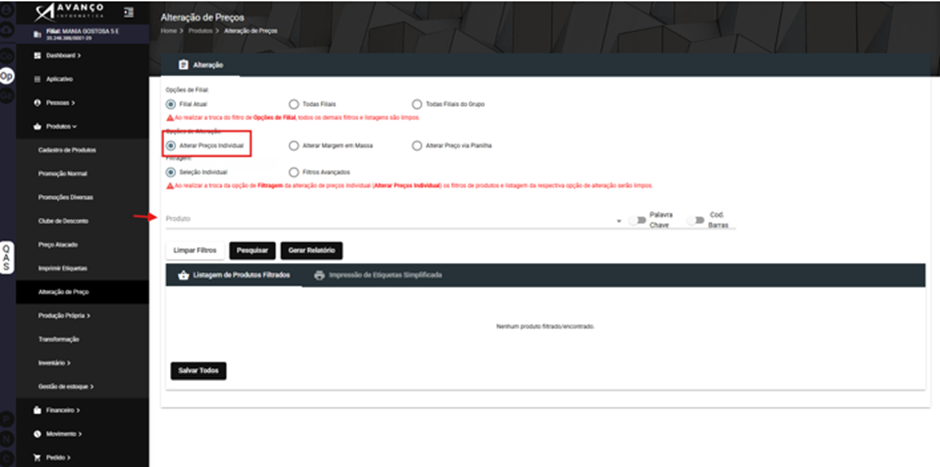This screenshot has height=467, width=940.
Task: Click the Produtos basket icon in sidebar
Action: tap(37, 126)
